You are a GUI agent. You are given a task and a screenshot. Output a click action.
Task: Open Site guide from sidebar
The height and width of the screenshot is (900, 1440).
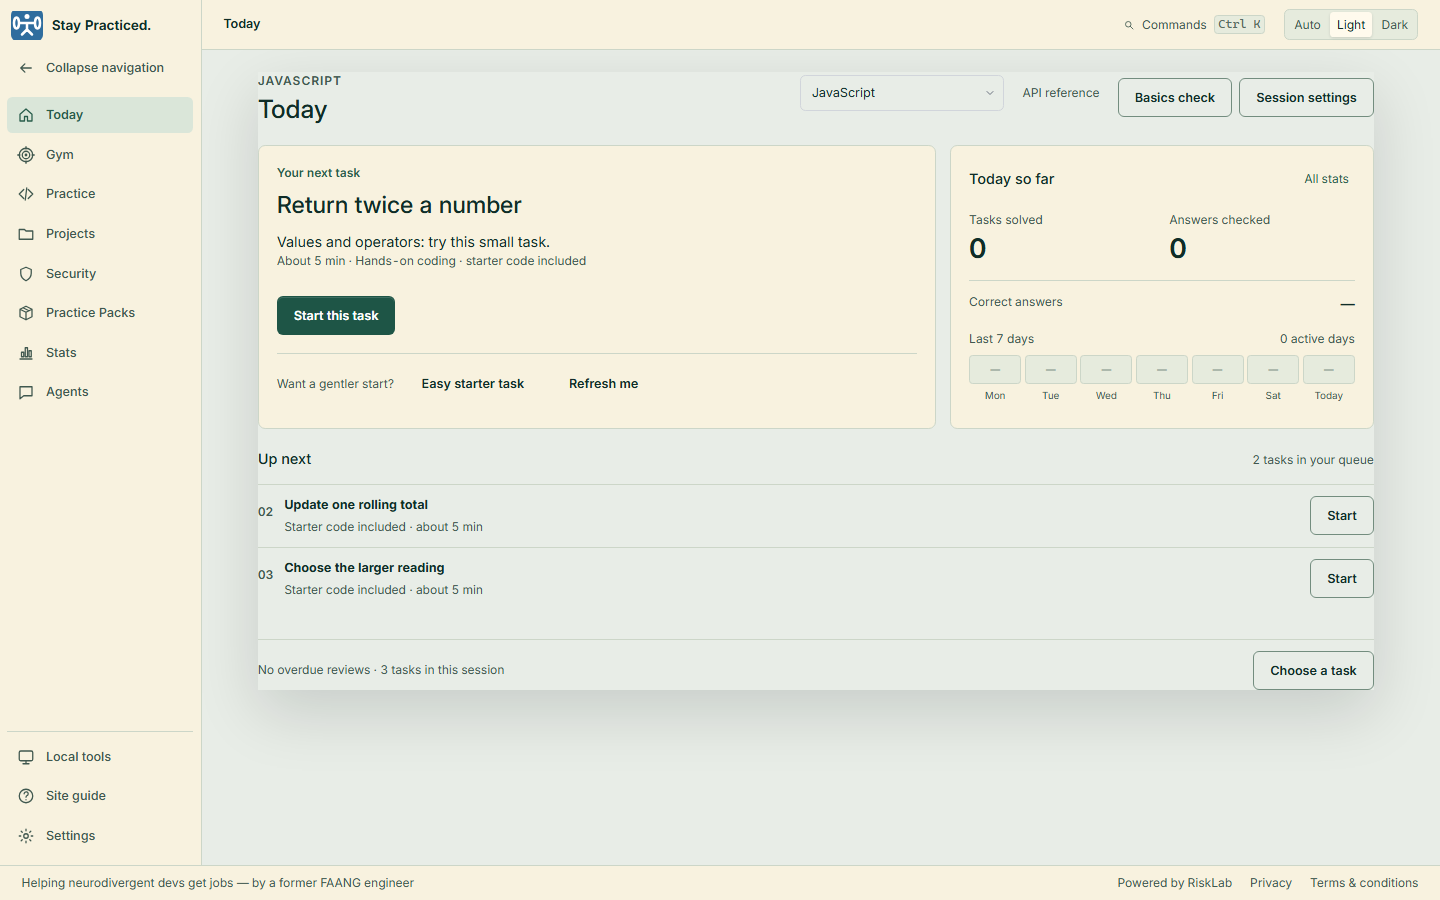coord(100,796)
